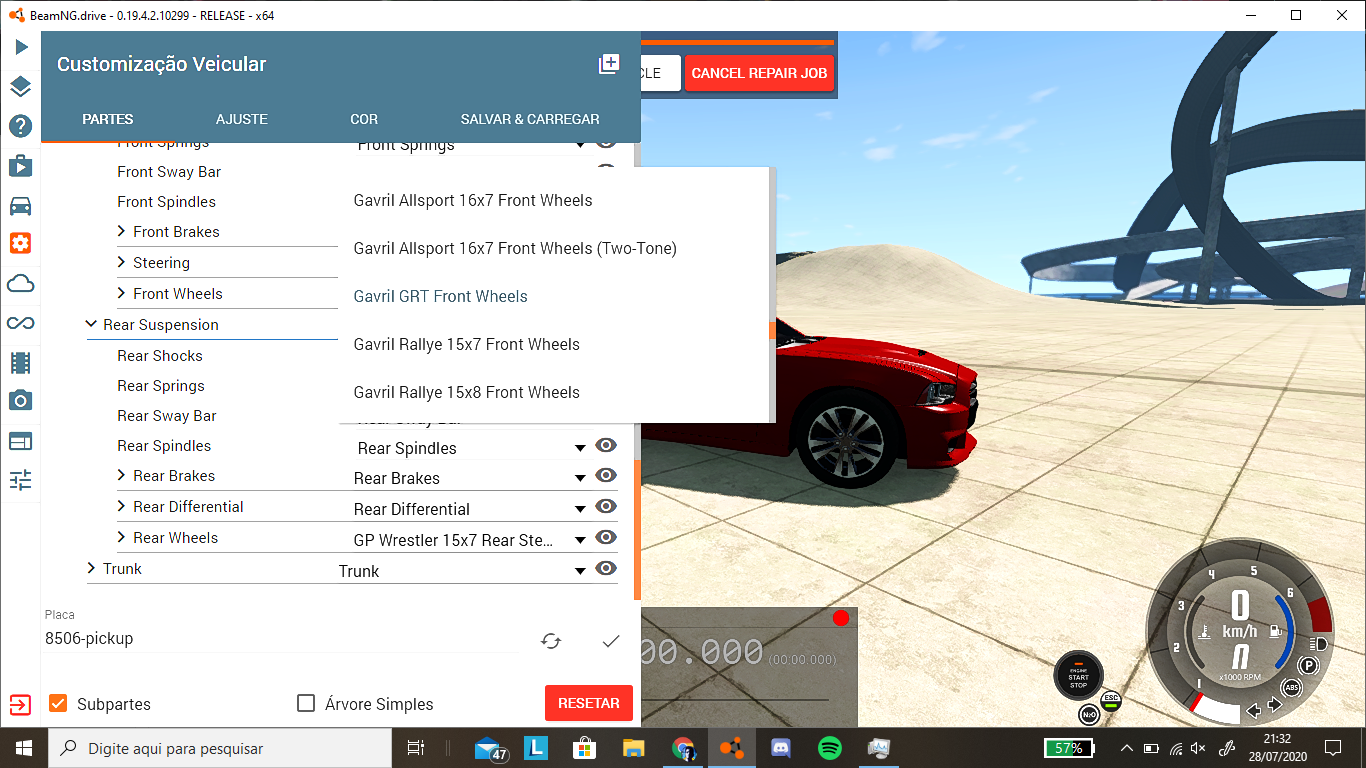Click the Placa license plate input field
The width and height of the screenshot is (1366, 768).
click(282, 639)
